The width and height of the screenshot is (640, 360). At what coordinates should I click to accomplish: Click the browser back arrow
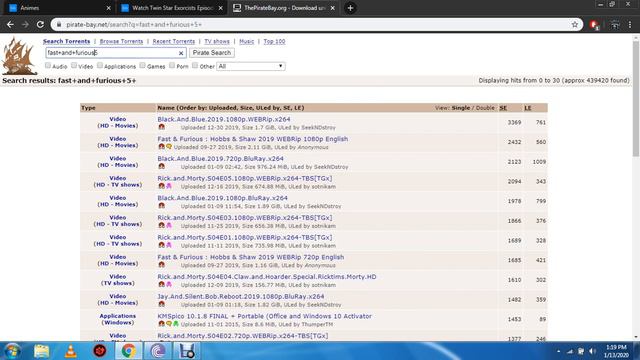point(10,24)
